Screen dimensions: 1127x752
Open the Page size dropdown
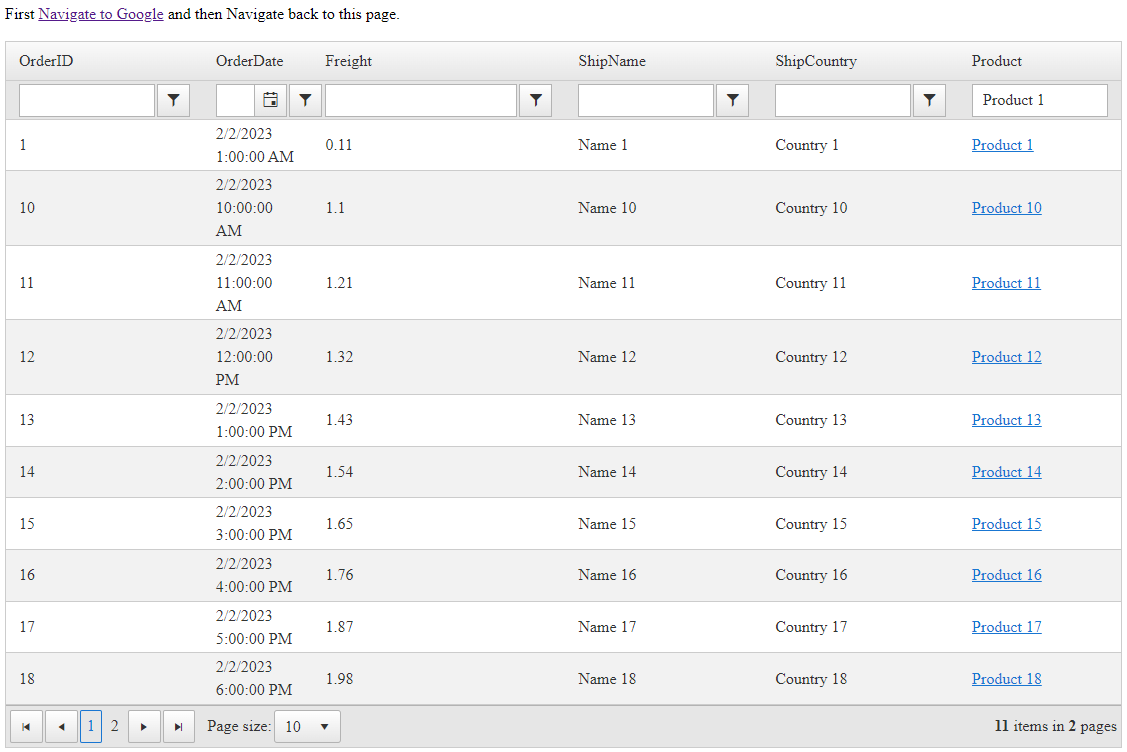point(307,727)
